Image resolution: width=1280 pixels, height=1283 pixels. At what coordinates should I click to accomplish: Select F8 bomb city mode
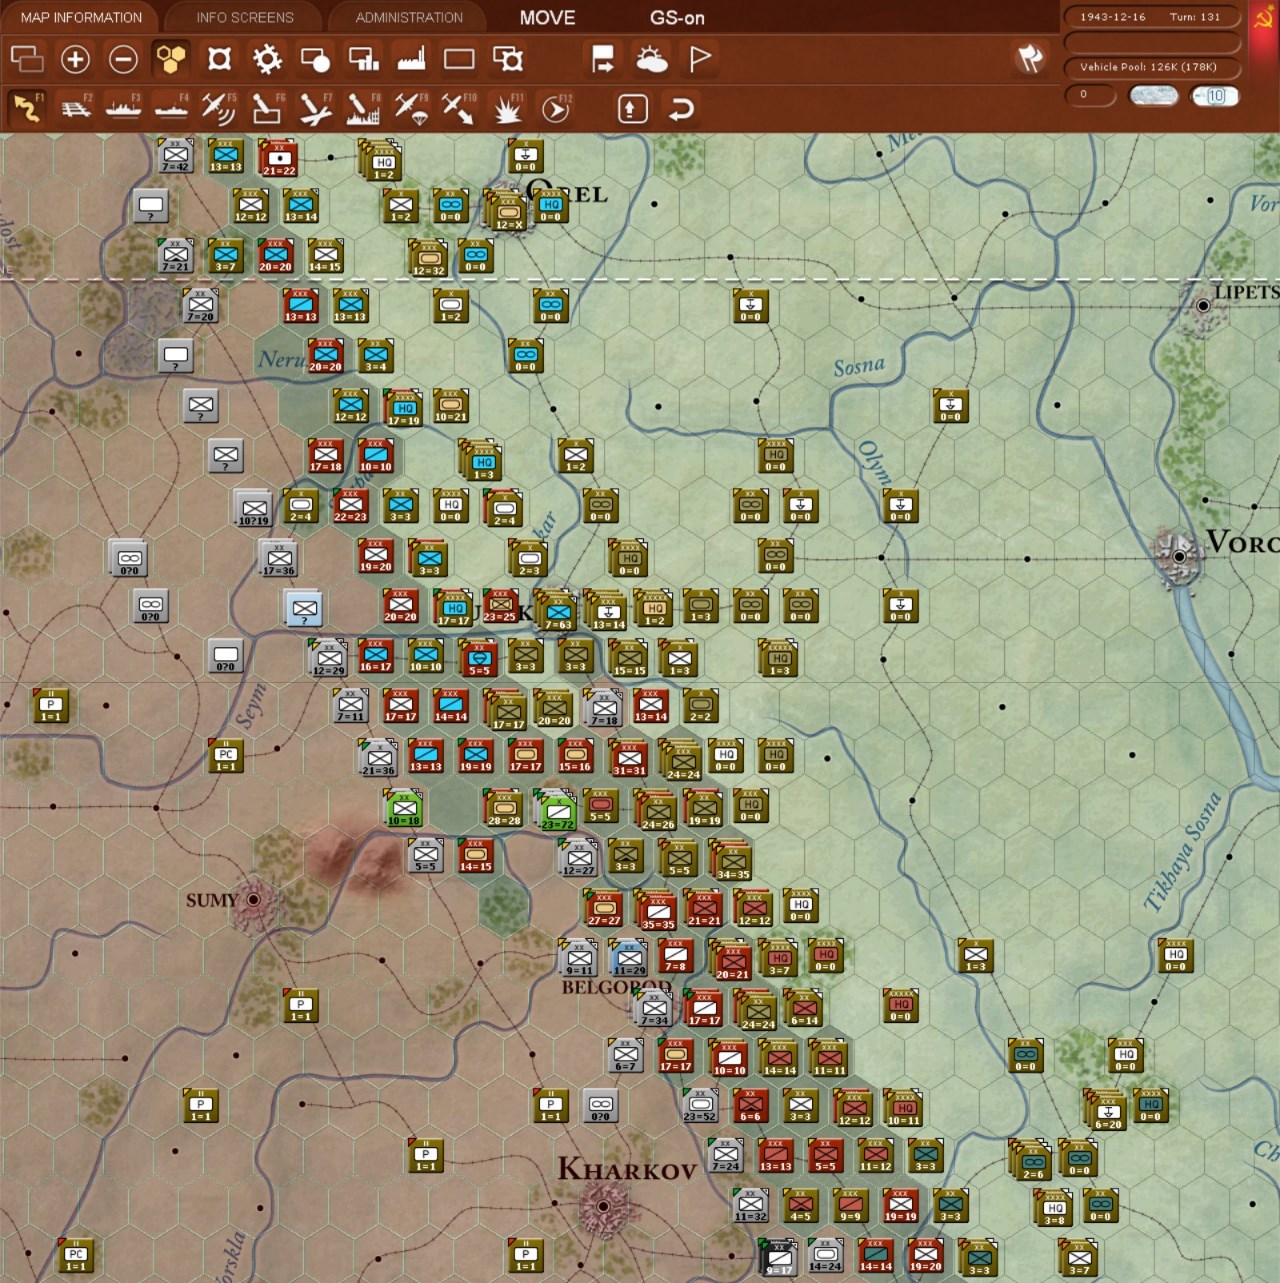coord(363,108)
